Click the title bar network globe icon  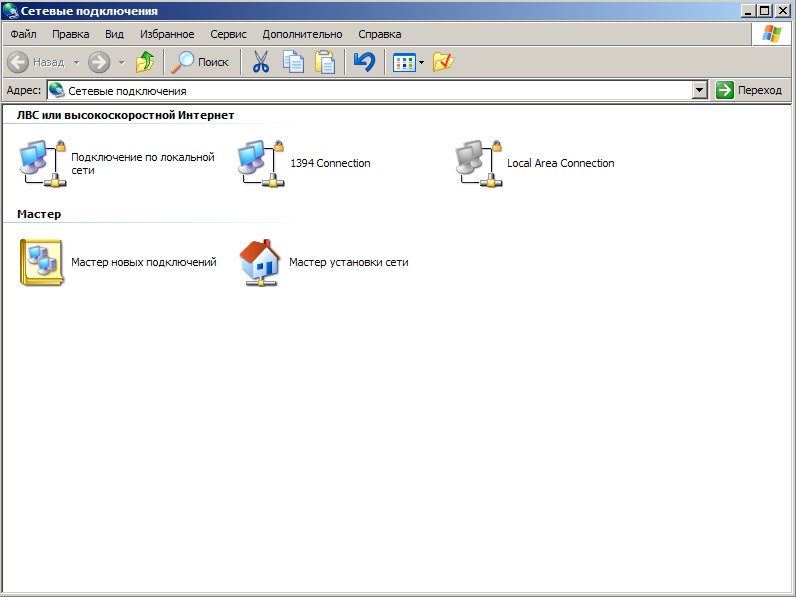point(10,10)
